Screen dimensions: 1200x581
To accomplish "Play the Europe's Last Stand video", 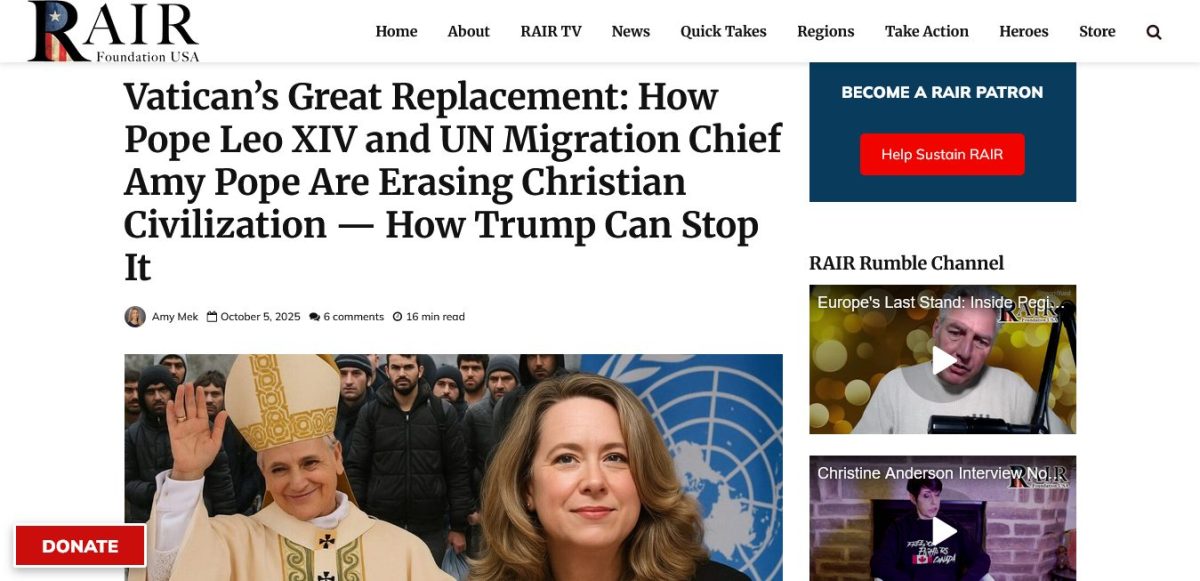I will pos(944,360).
